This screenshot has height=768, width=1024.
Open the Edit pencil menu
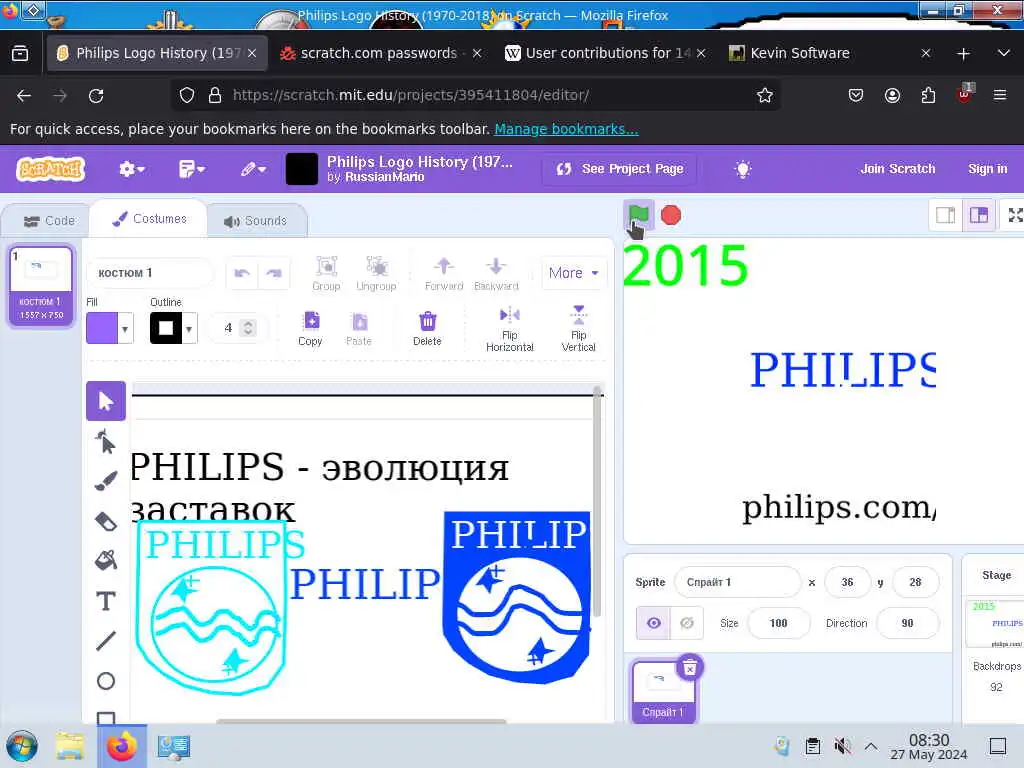253,169
